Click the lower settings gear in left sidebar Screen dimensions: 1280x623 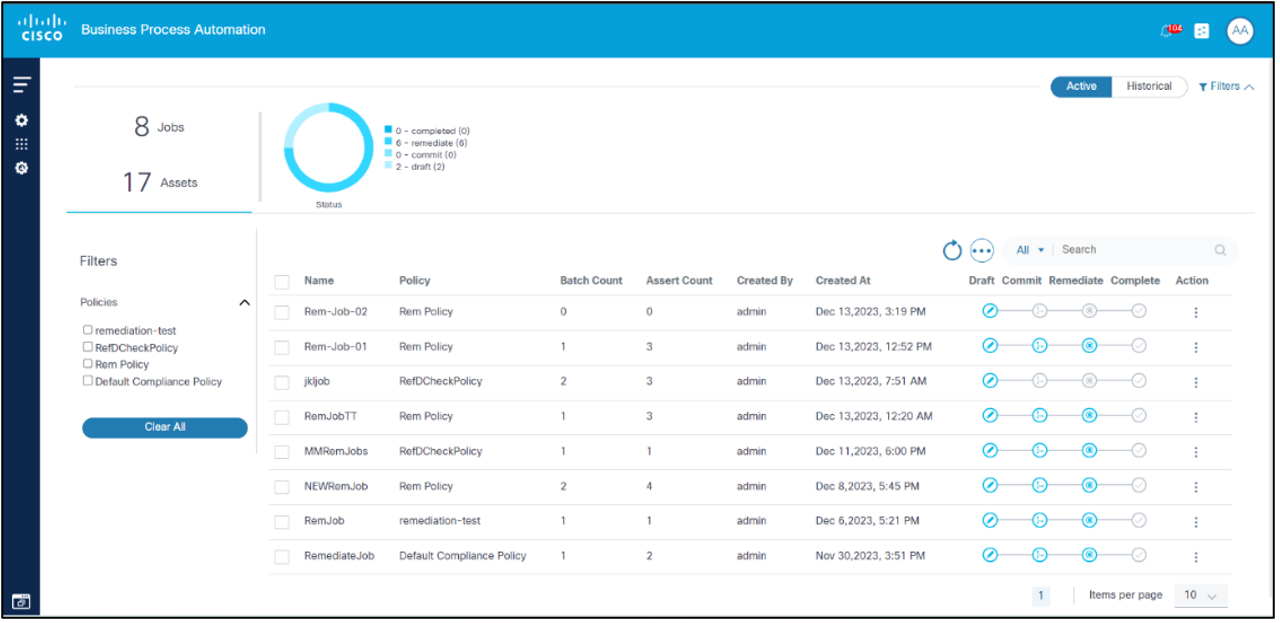[22, 168]
